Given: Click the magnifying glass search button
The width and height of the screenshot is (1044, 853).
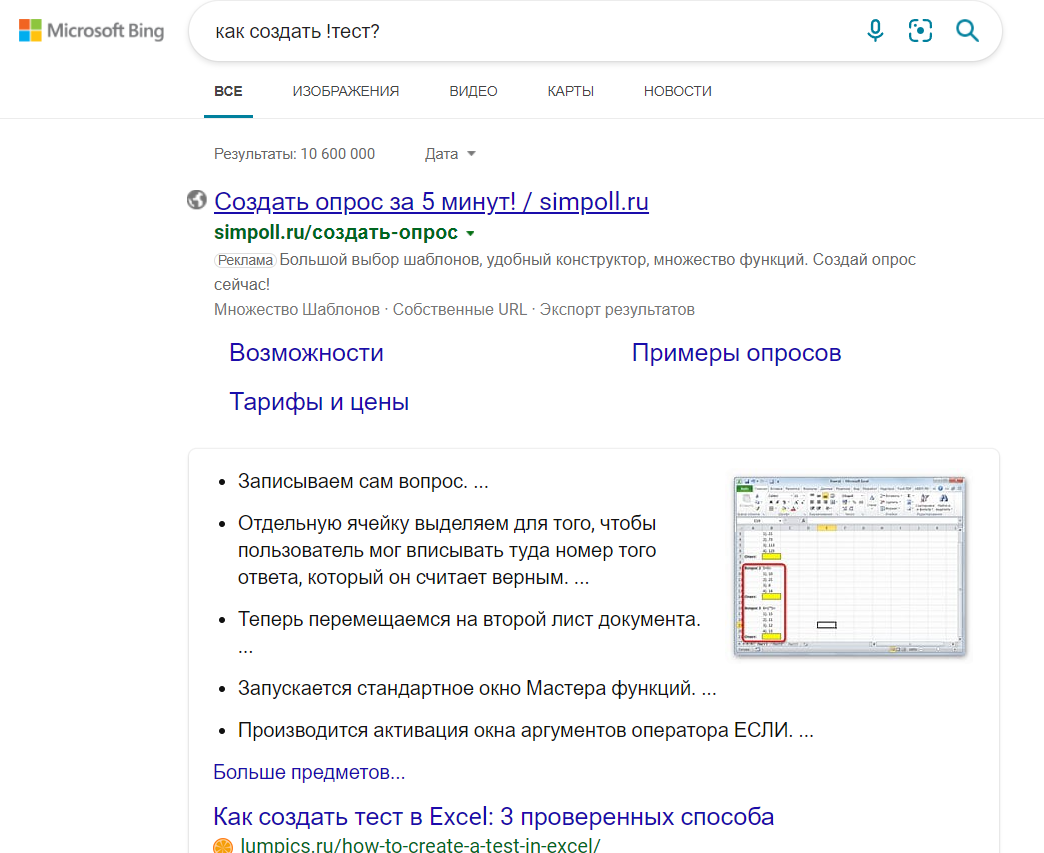Looking at the screenshot, I should (x=967, y=31).
